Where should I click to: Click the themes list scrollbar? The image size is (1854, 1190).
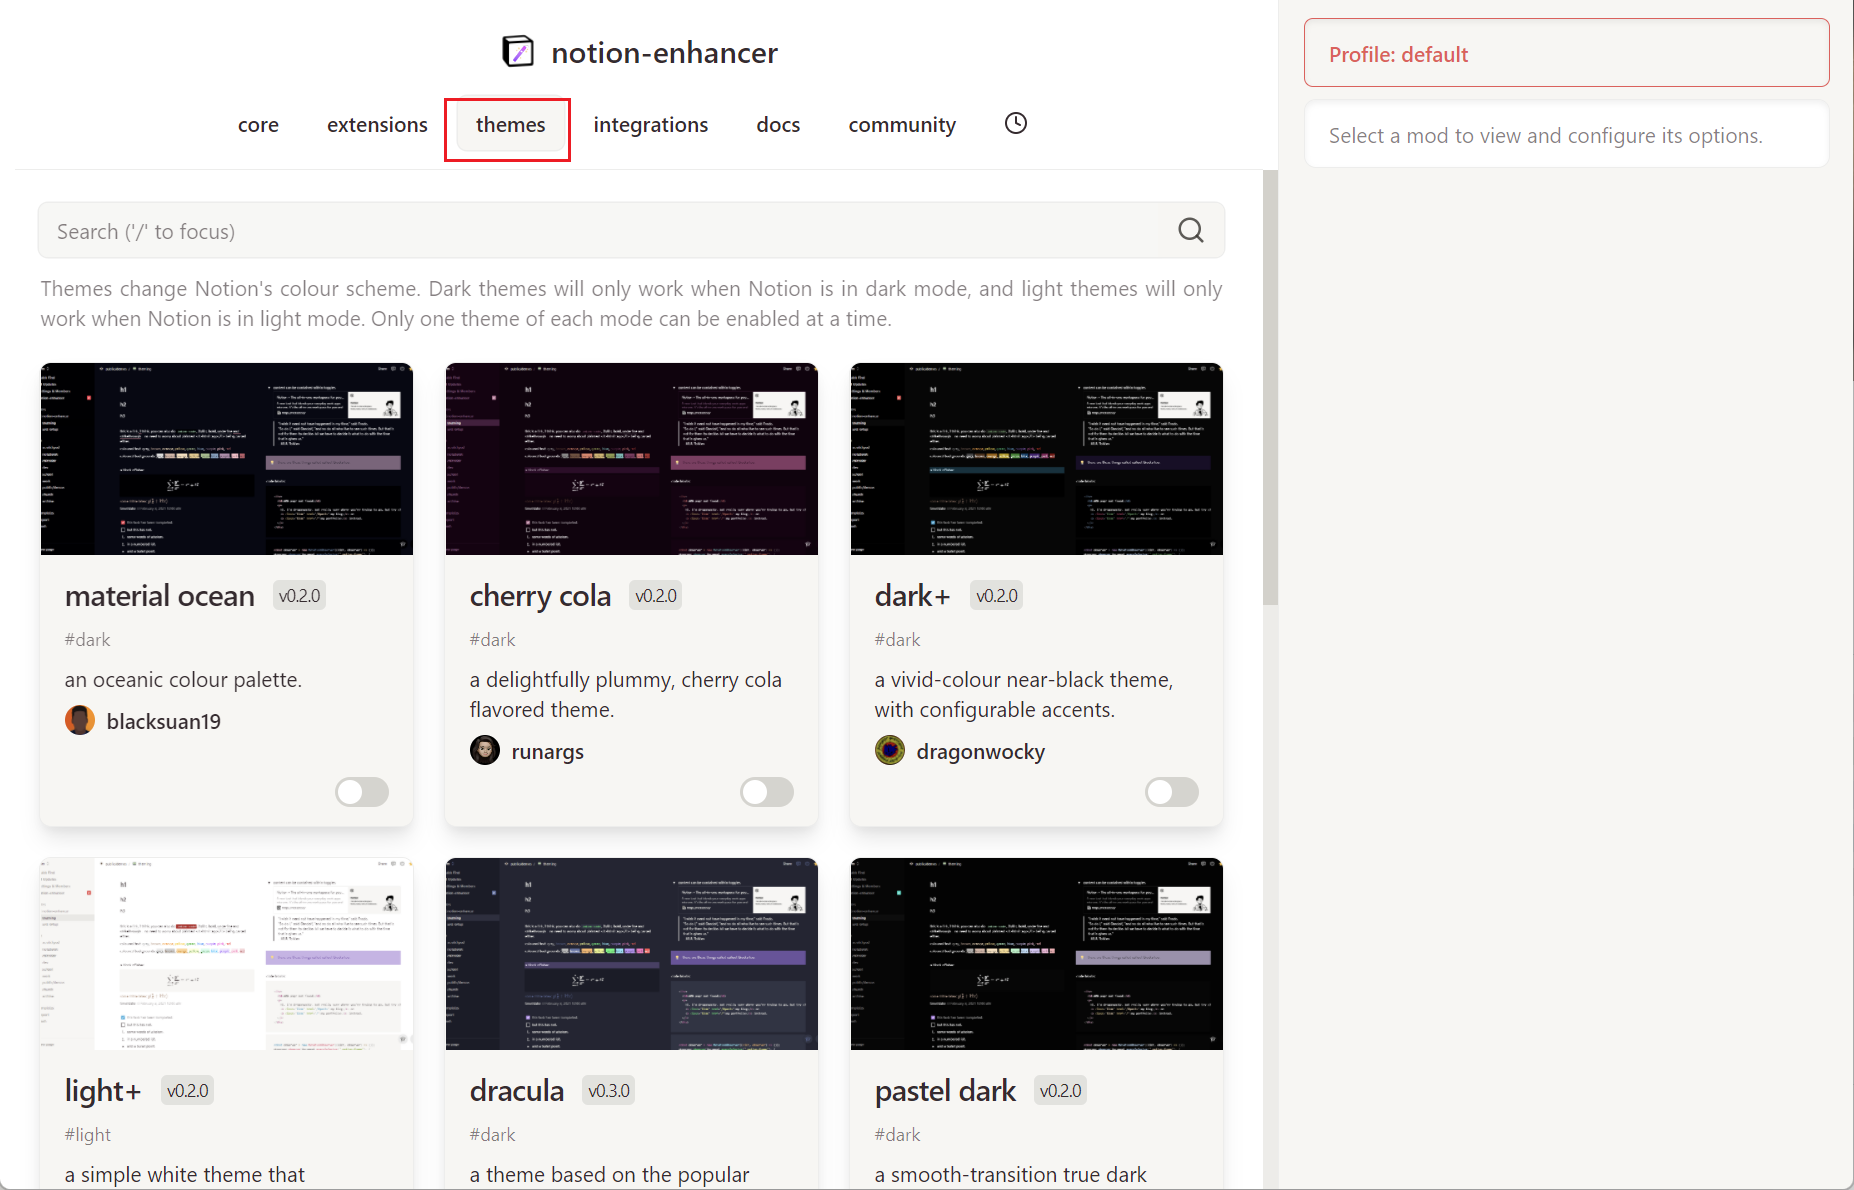[x=1271, y=387]
